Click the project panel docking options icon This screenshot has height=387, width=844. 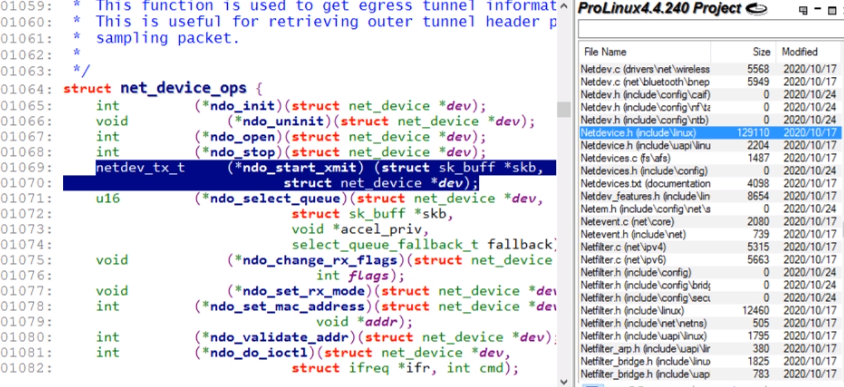pyautogui.click(x=804, y=10)
